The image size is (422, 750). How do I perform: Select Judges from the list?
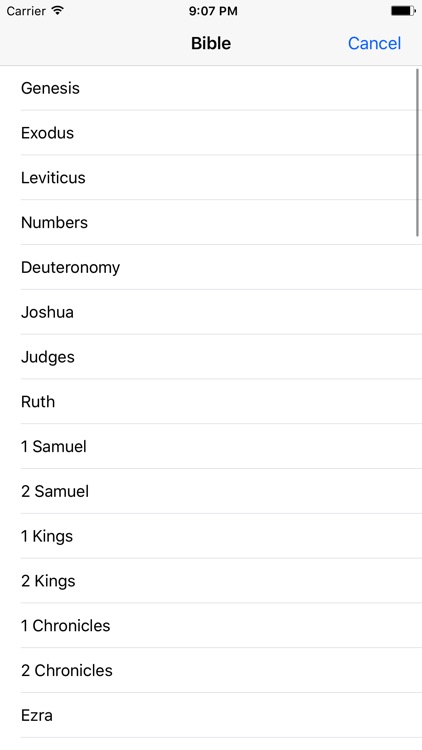click(211, 357)
